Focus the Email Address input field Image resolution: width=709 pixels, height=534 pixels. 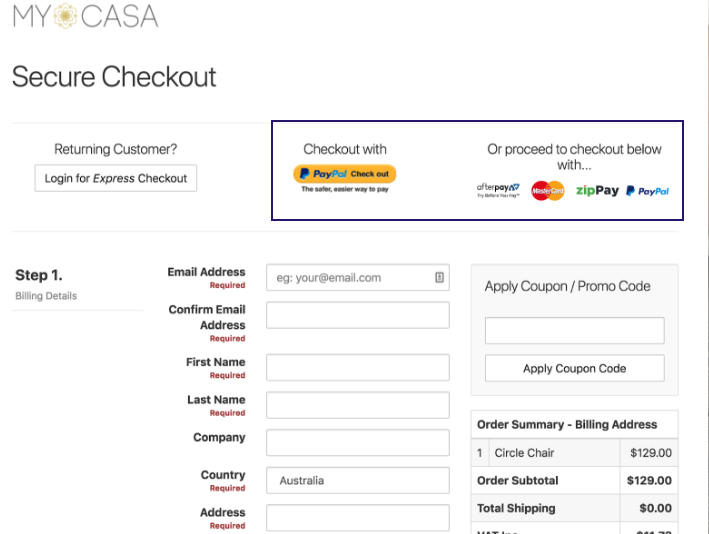358,277
